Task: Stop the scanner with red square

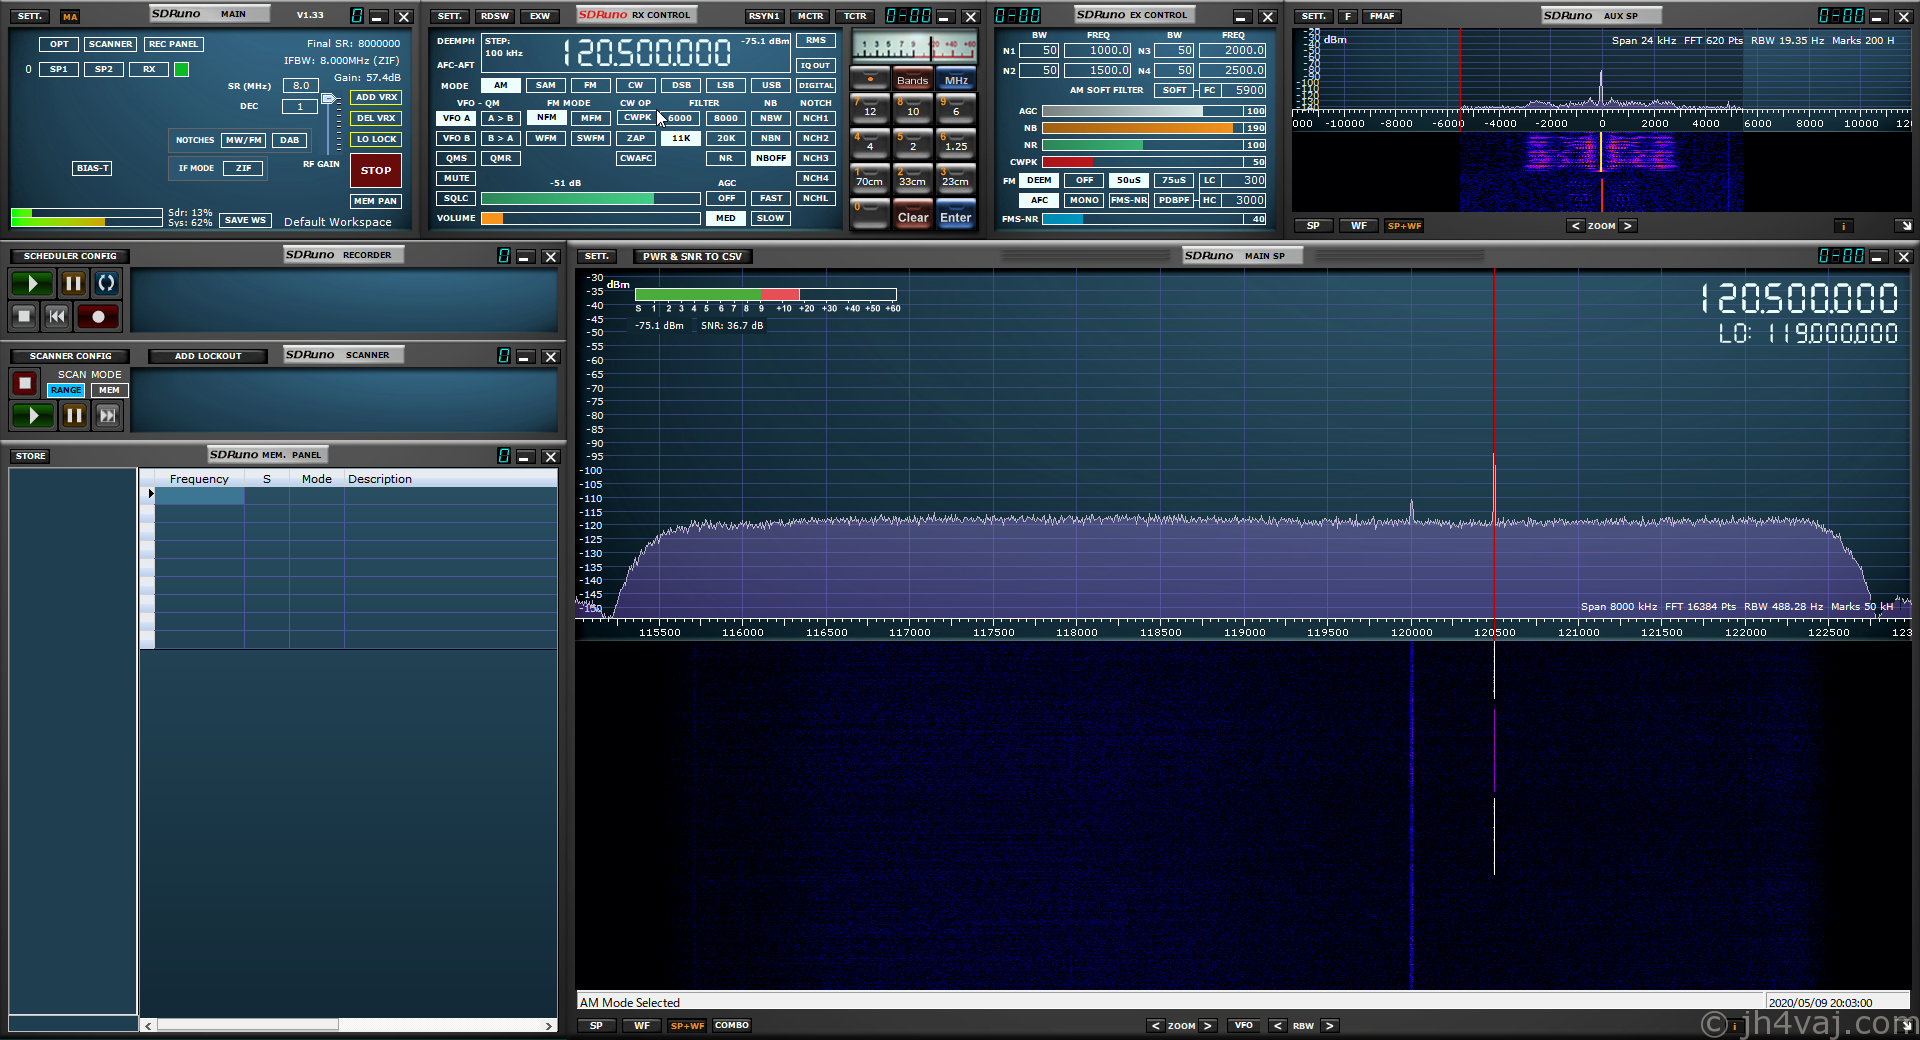Action: click(x=25, y=383)
